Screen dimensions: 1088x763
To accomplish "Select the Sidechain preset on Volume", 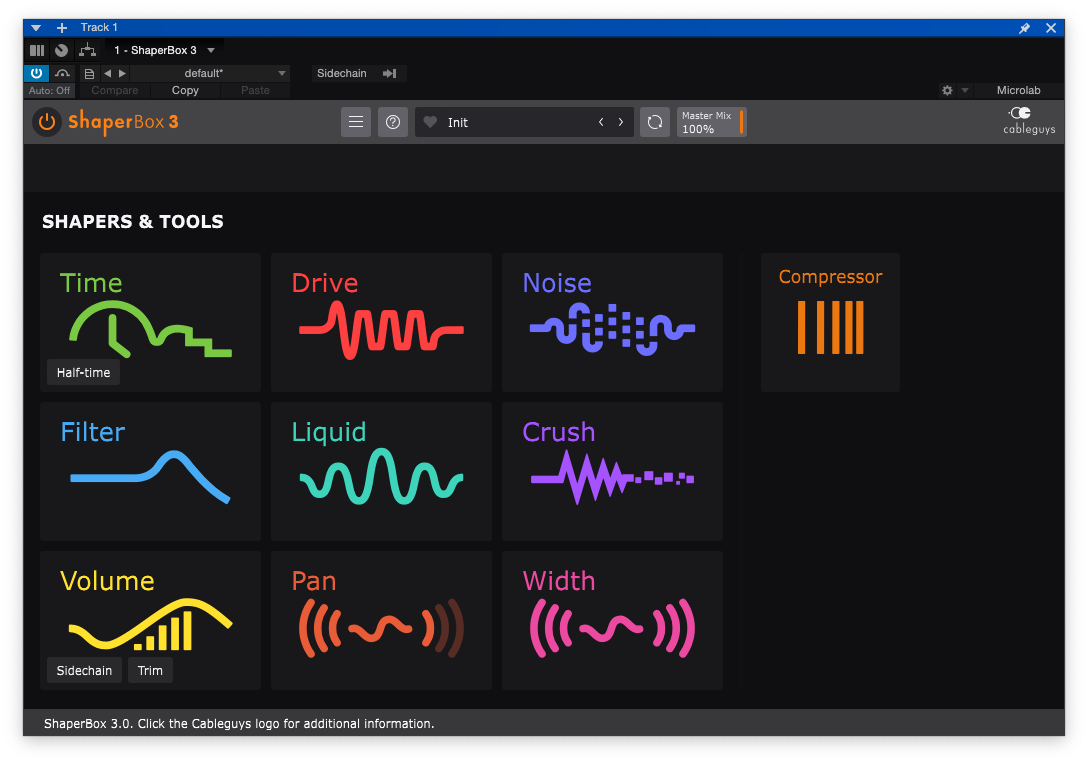I will pos(84,671).
